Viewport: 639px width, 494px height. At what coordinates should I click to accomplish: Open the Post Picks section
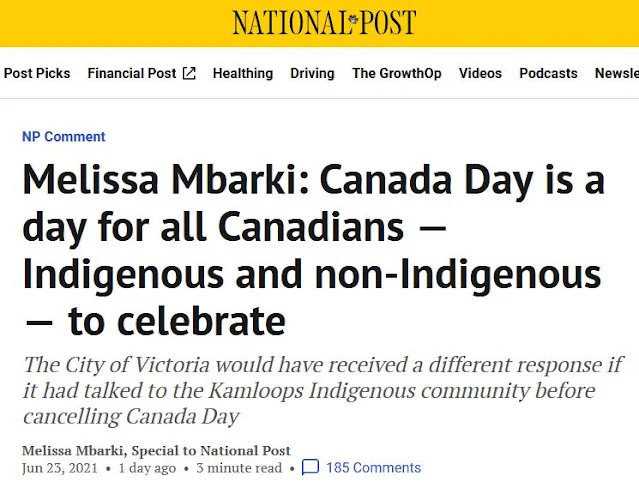tap(37, 73)
